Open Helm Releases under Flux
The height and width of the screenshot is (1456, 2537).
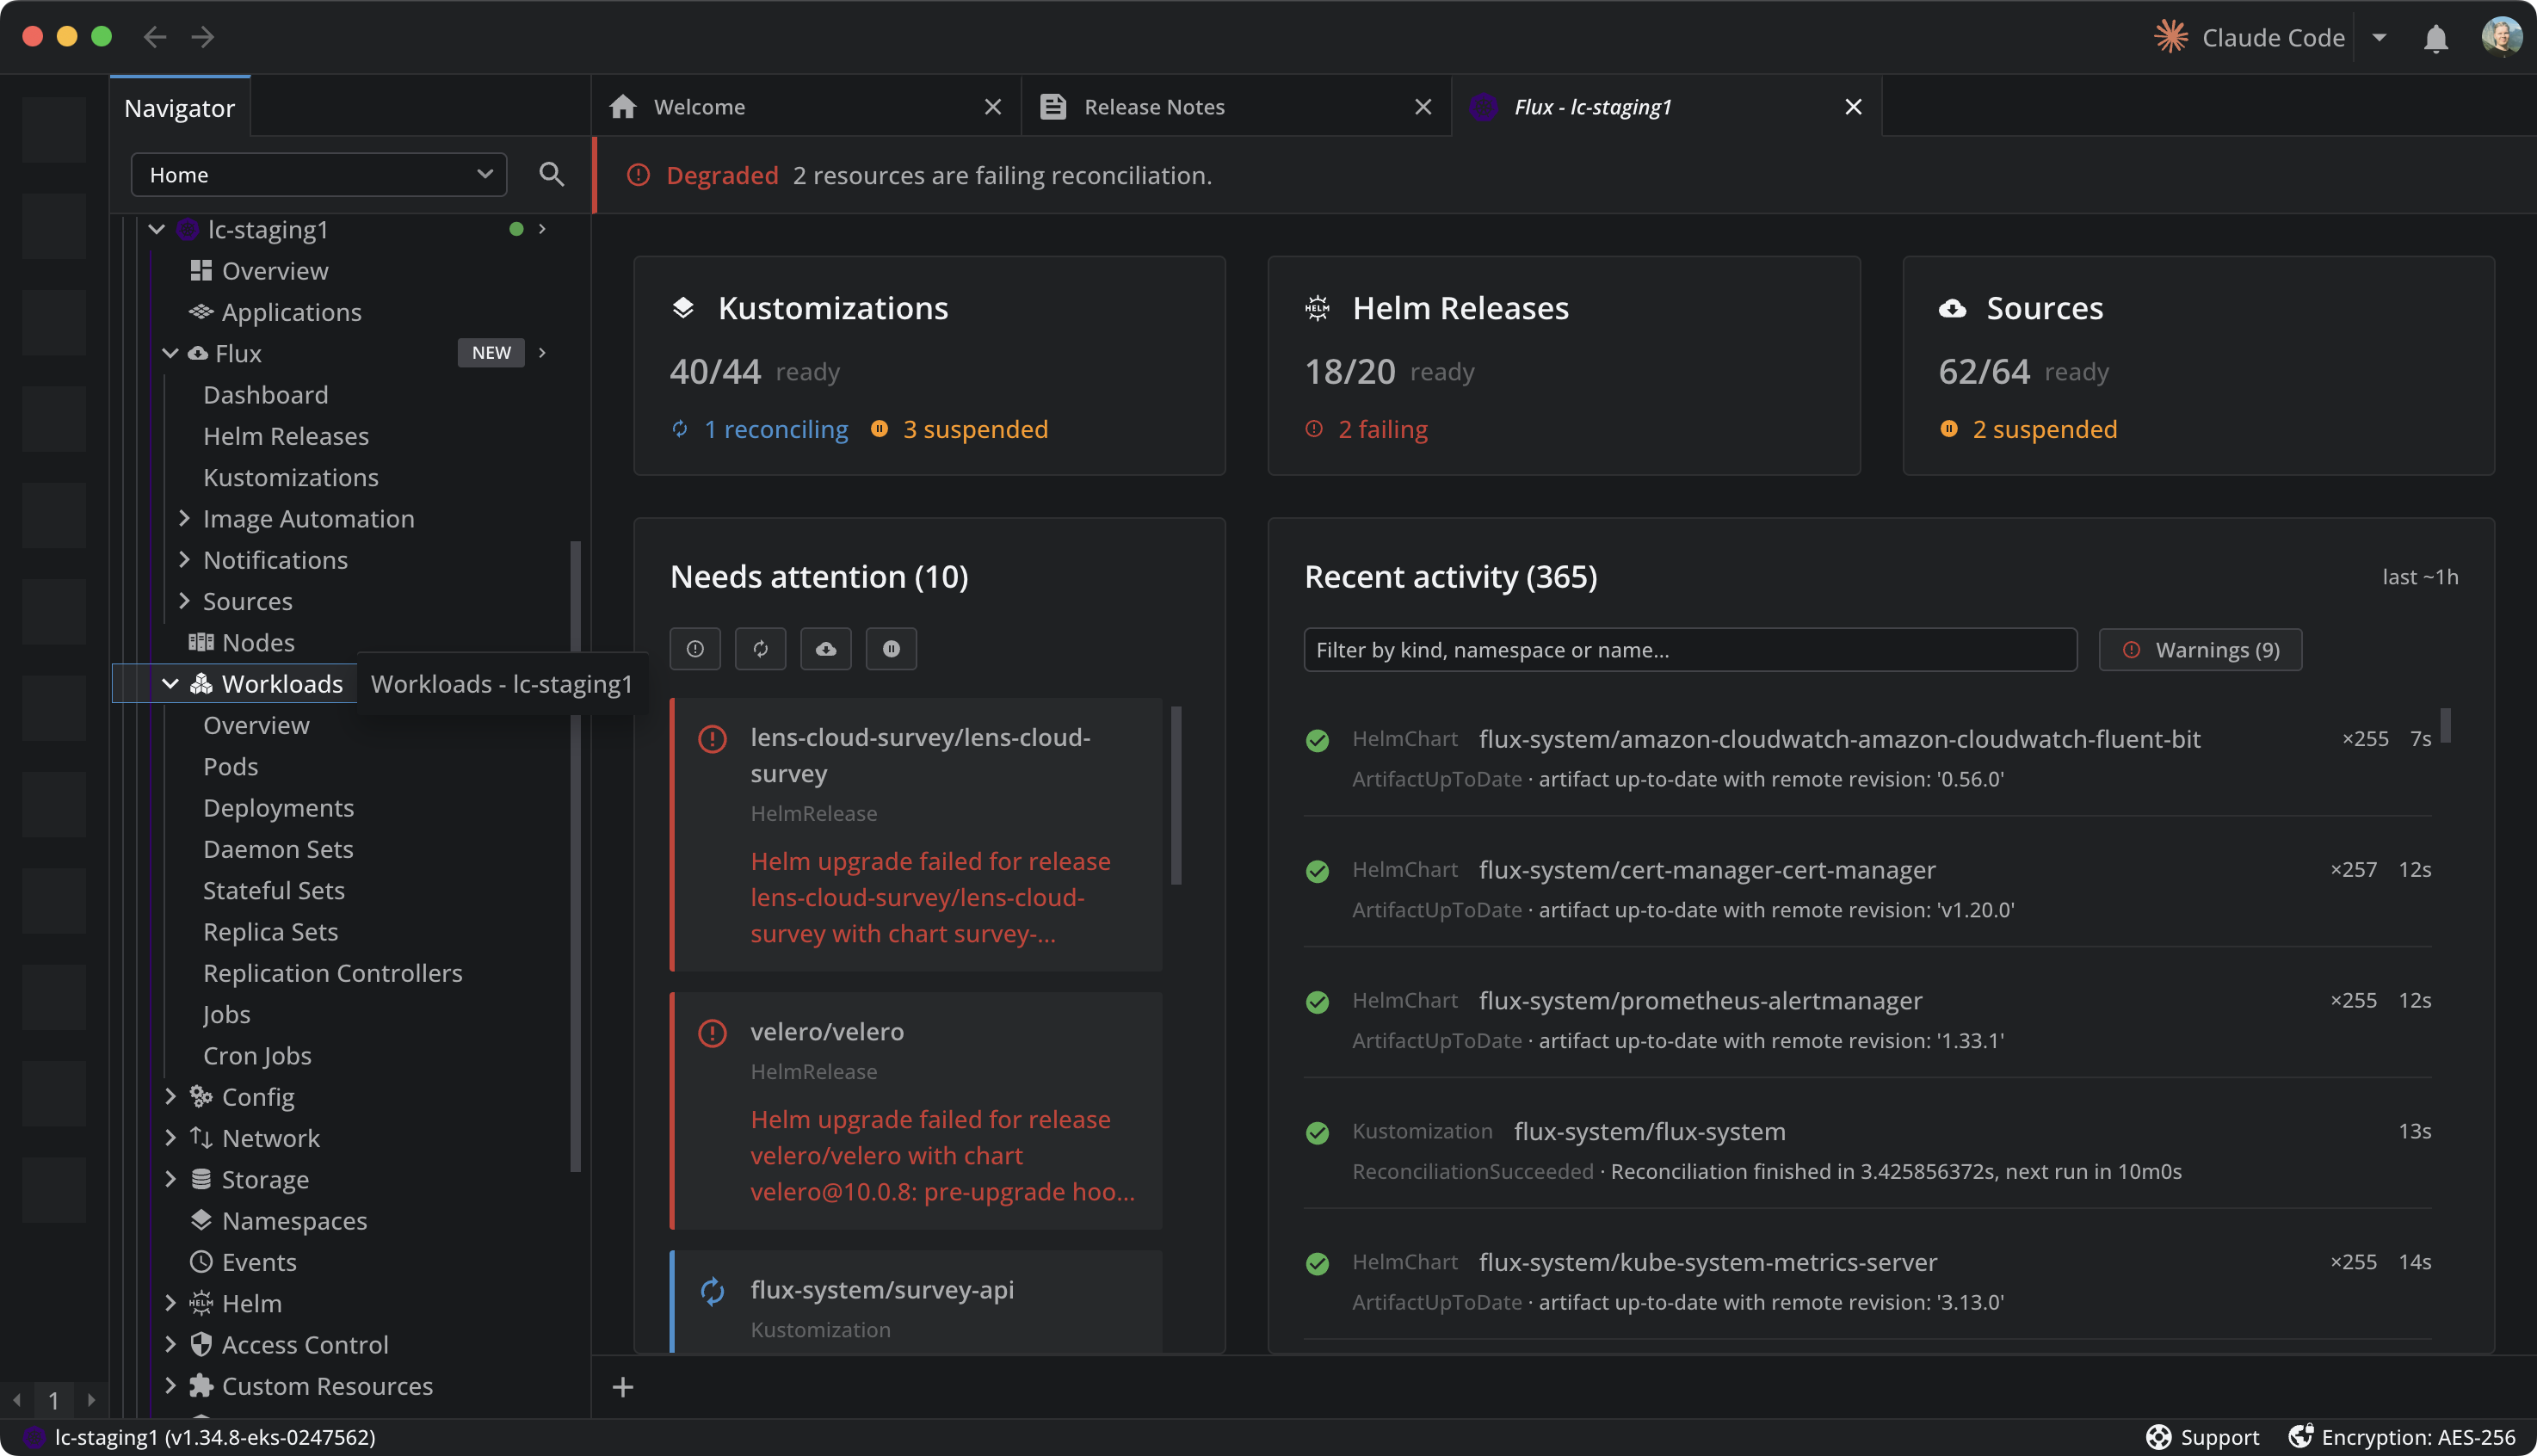pyautogui.click(x=286, y=436)
